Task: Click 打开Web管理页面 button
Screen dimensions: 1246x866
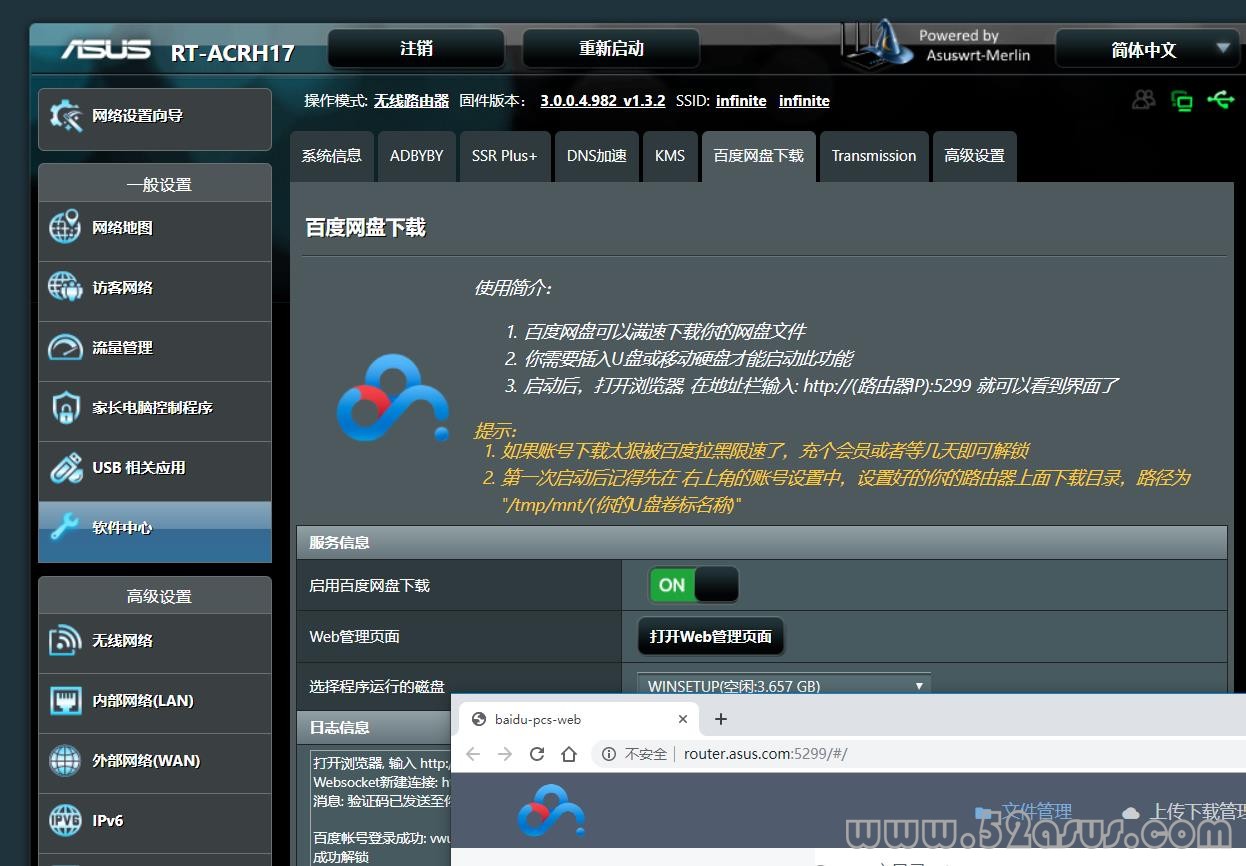Action: tap(711, 636)
